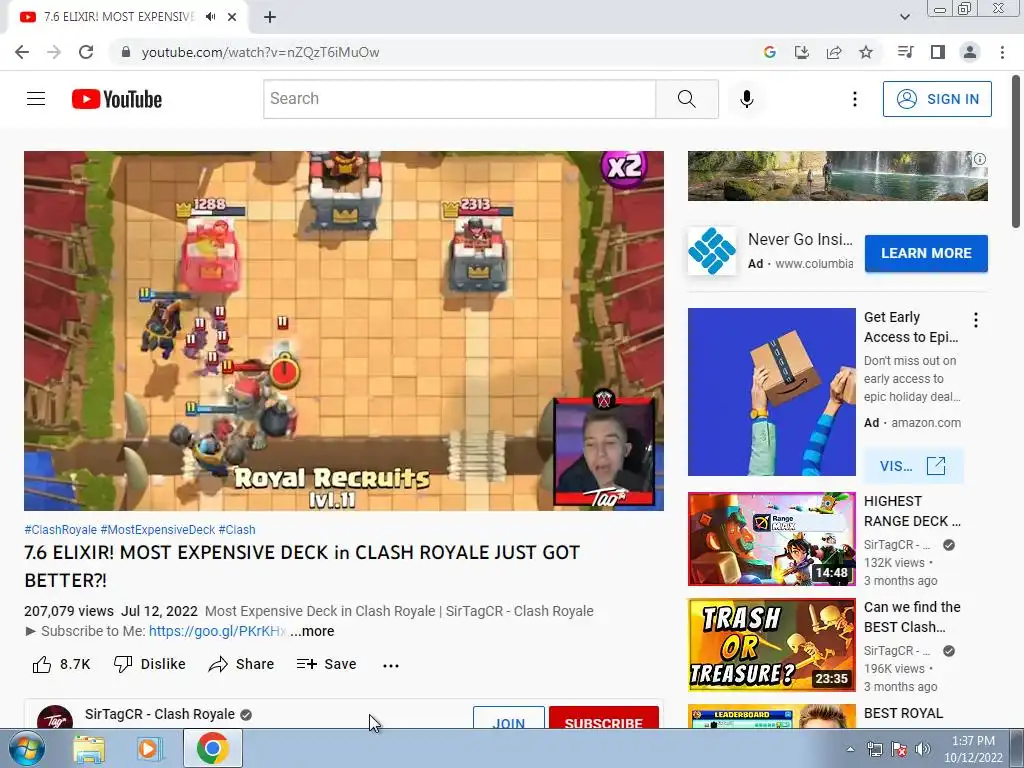View site info via padlock icon
Screen dimensions: 1024x768
(126, 52)
